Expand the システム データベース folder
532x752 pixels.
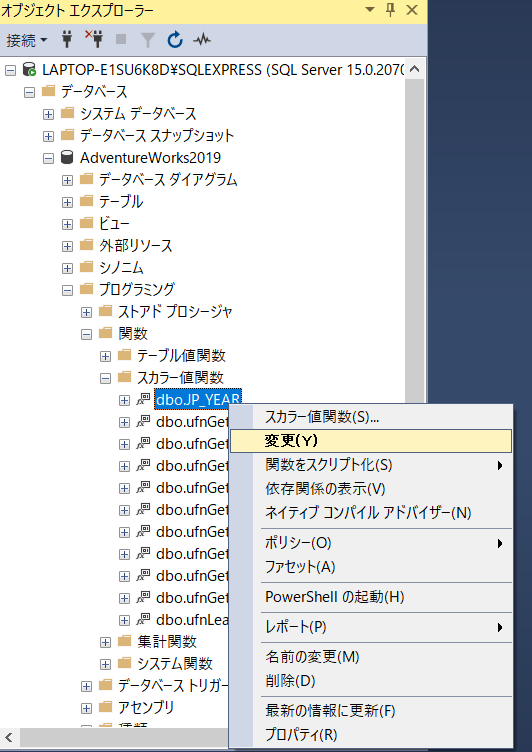[x=48, y=114]
